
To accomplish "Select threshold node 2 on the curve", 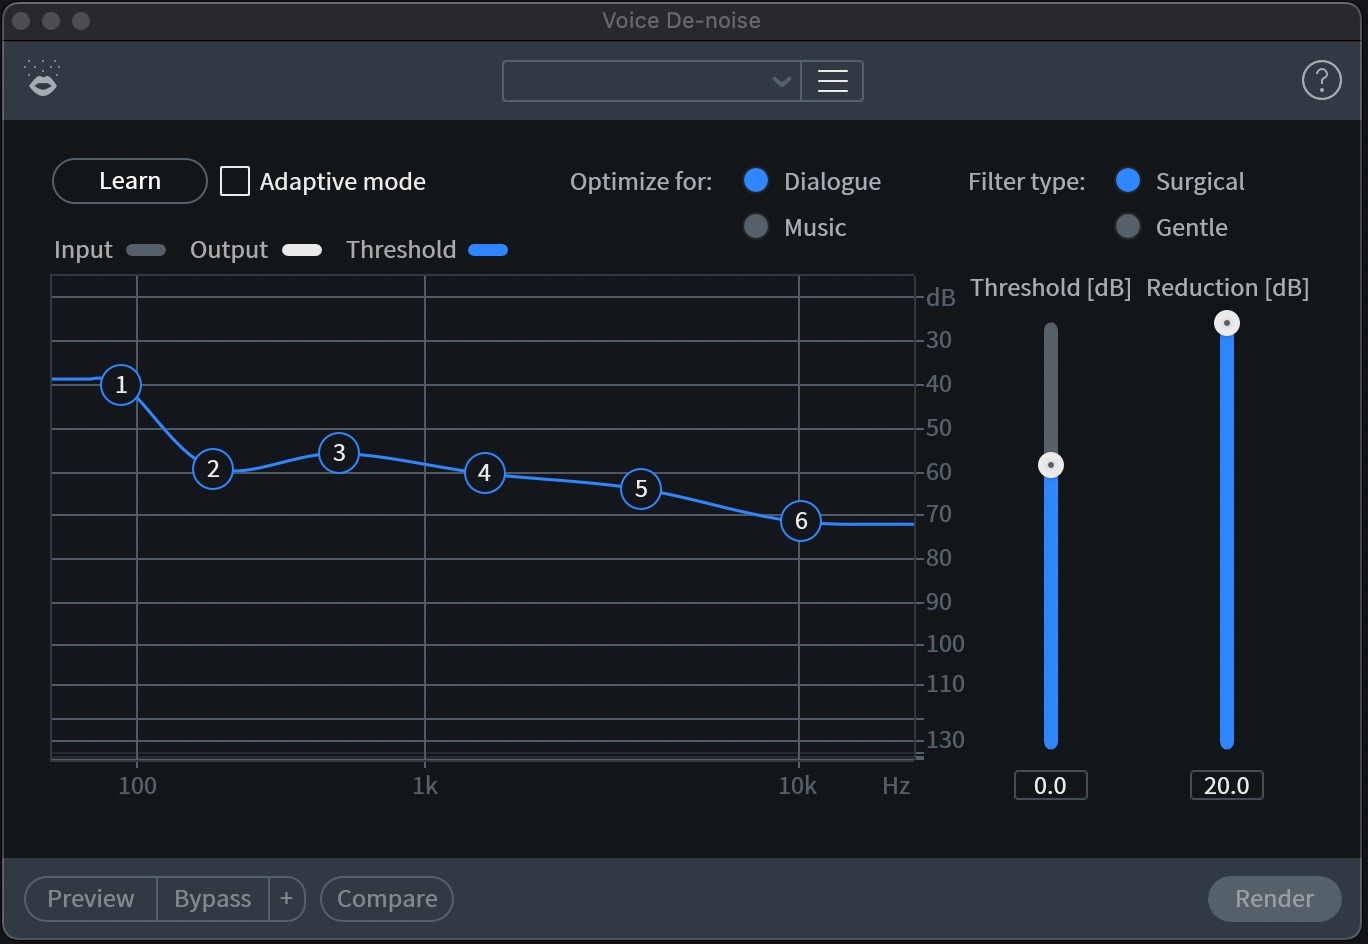I will [x=213, y=469].
